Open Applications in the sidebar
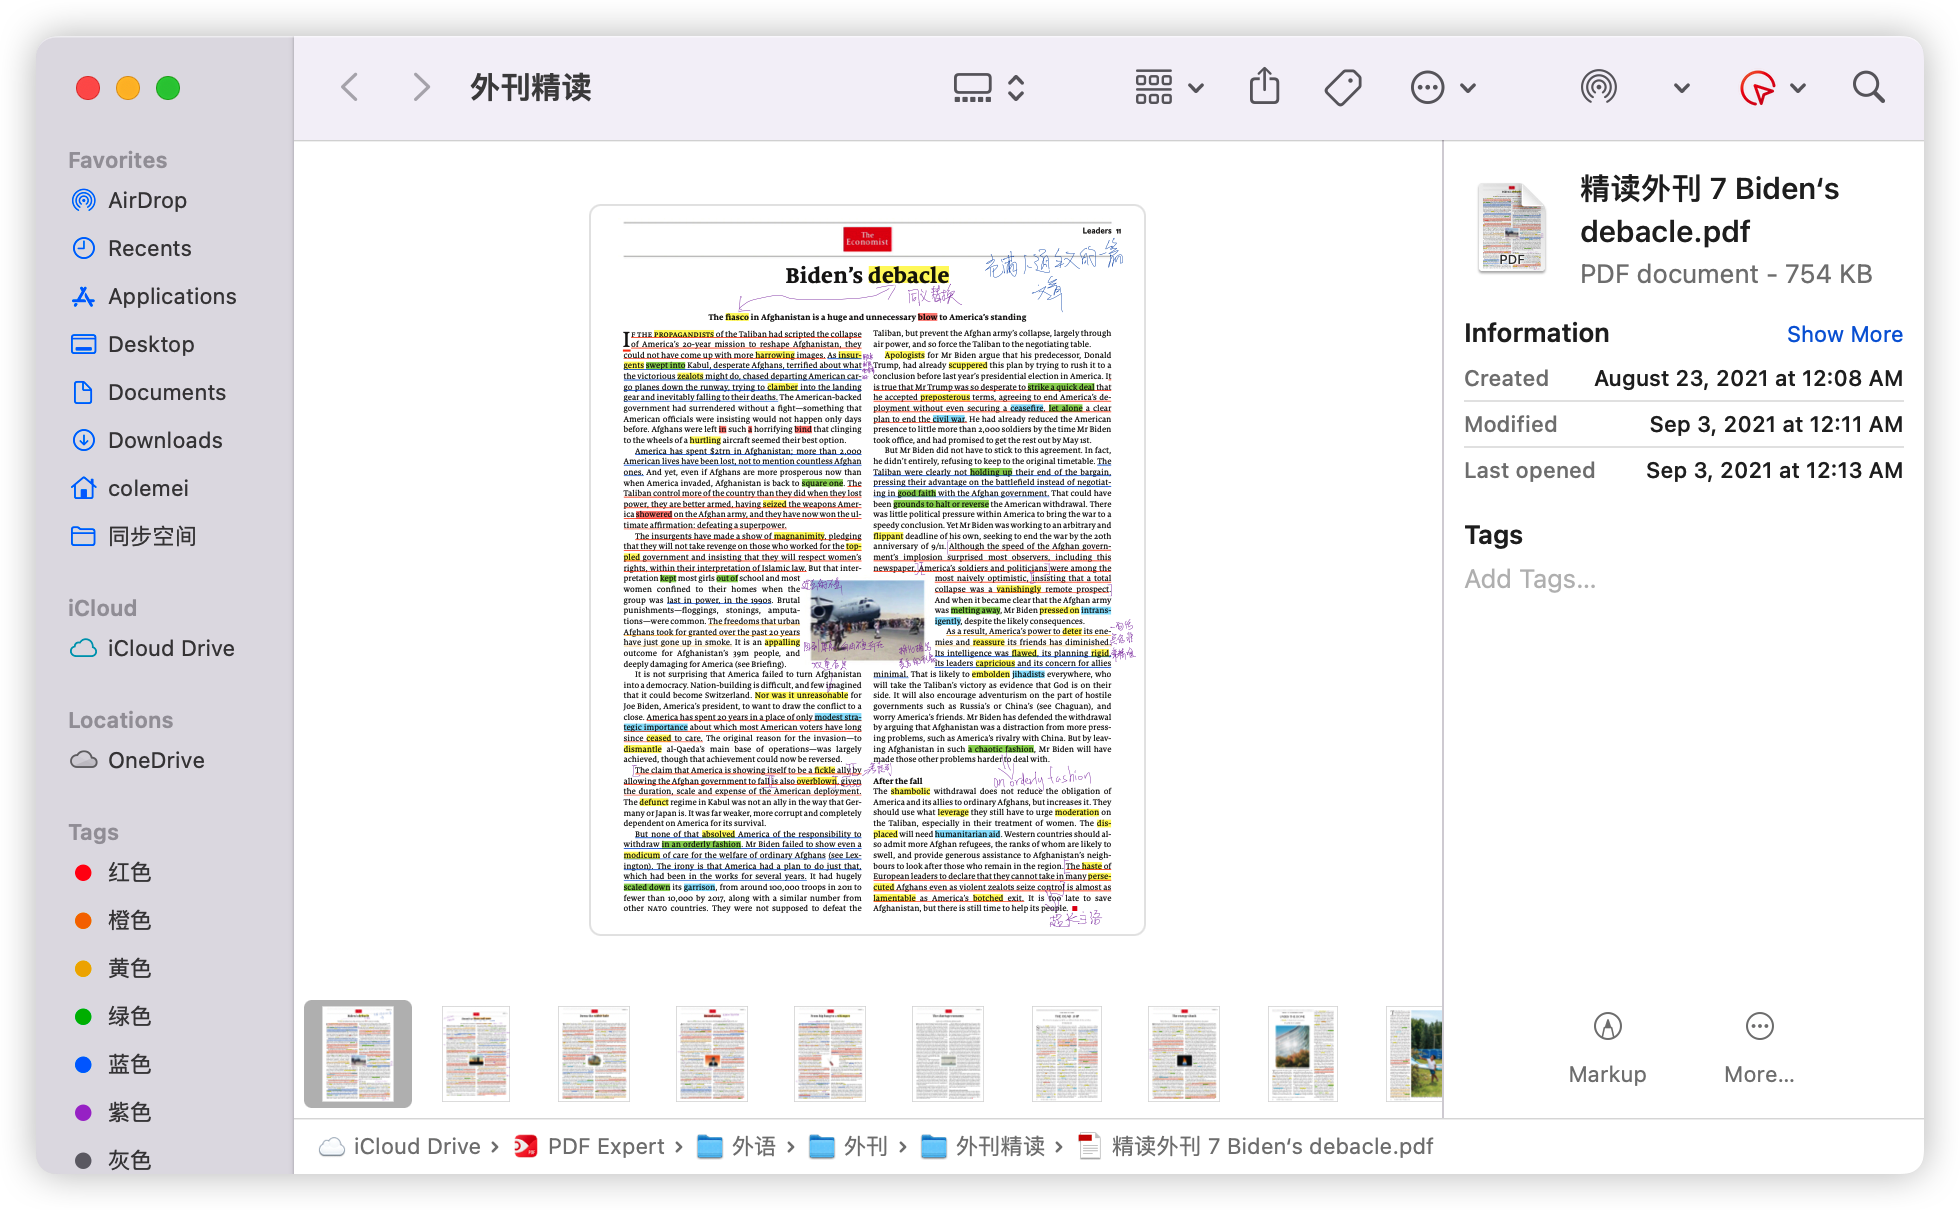The width and height of the screenshot is (1960, 1210). (x=172, y=296)
